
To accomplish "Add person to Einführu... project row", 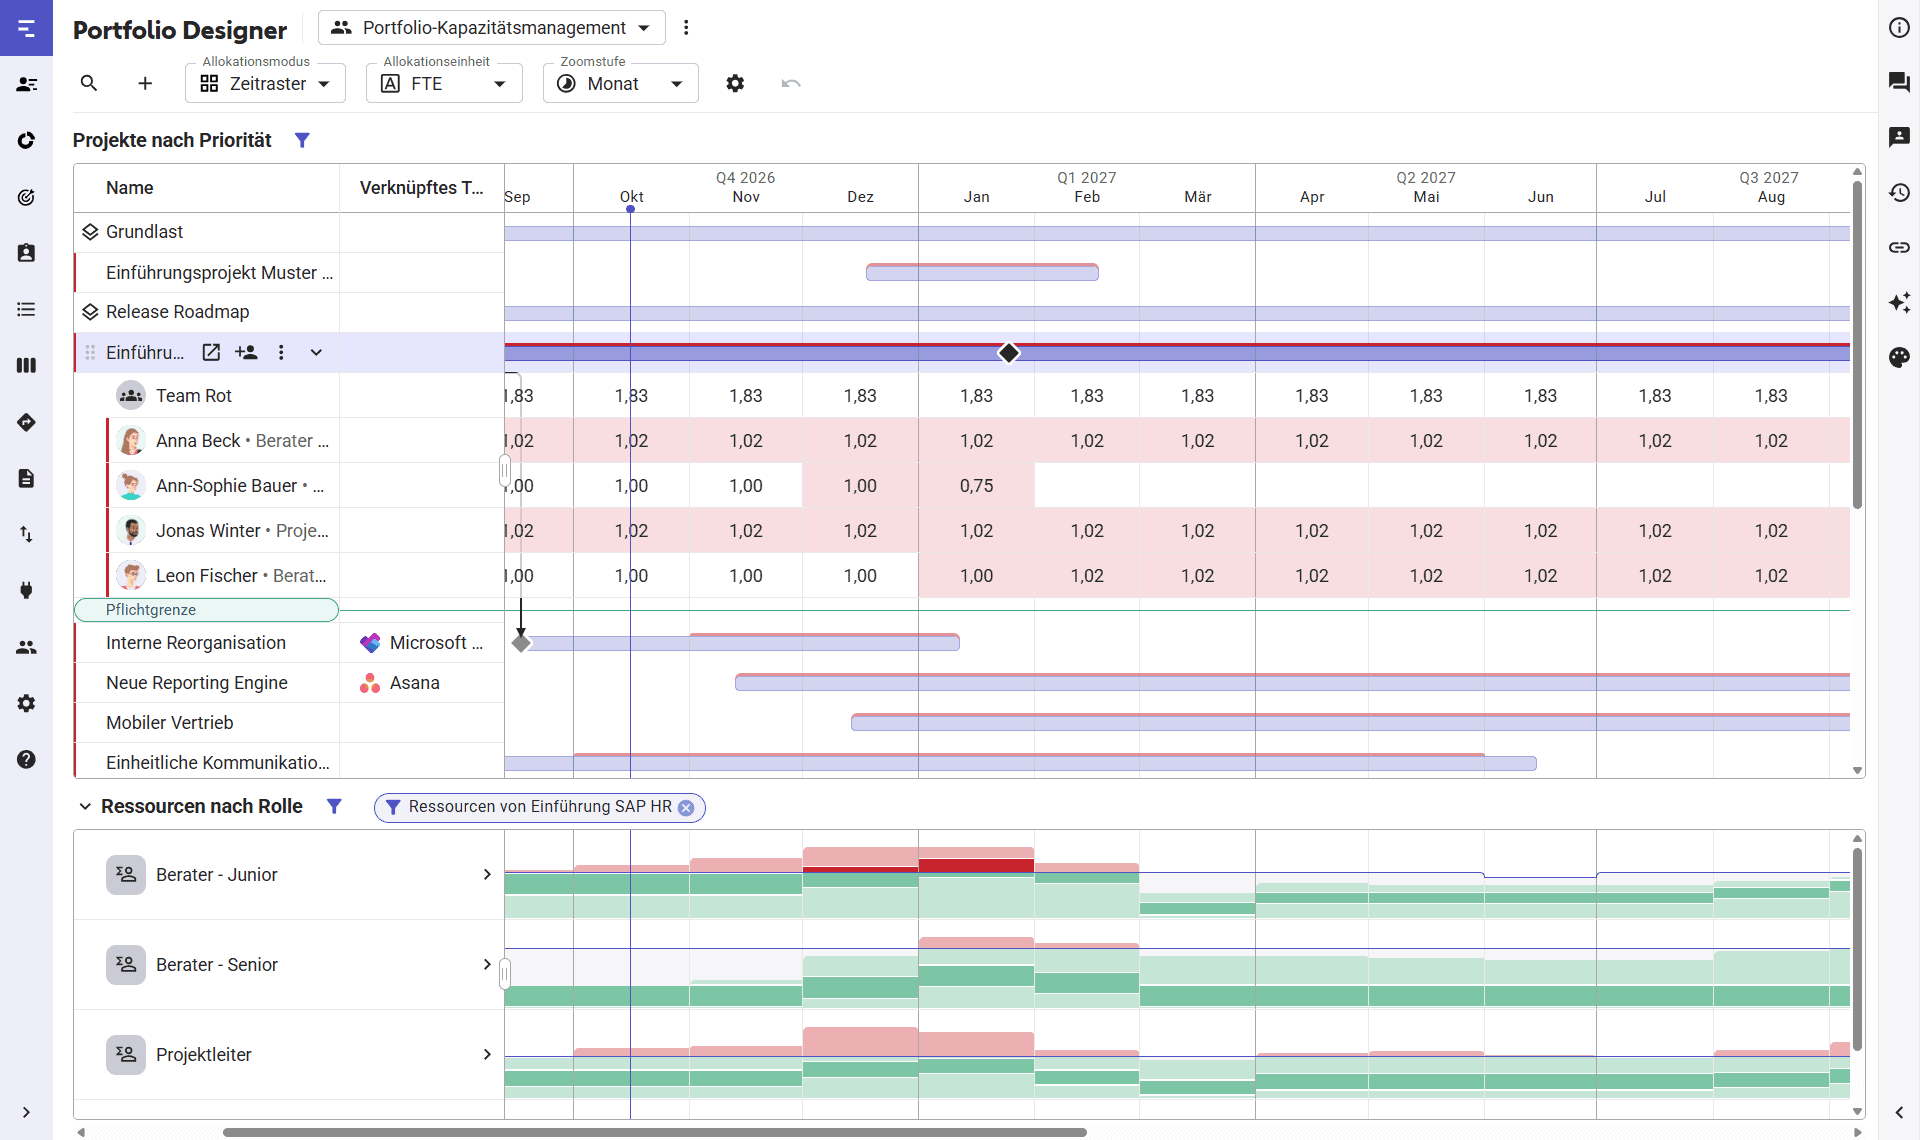I will point(246,352).
